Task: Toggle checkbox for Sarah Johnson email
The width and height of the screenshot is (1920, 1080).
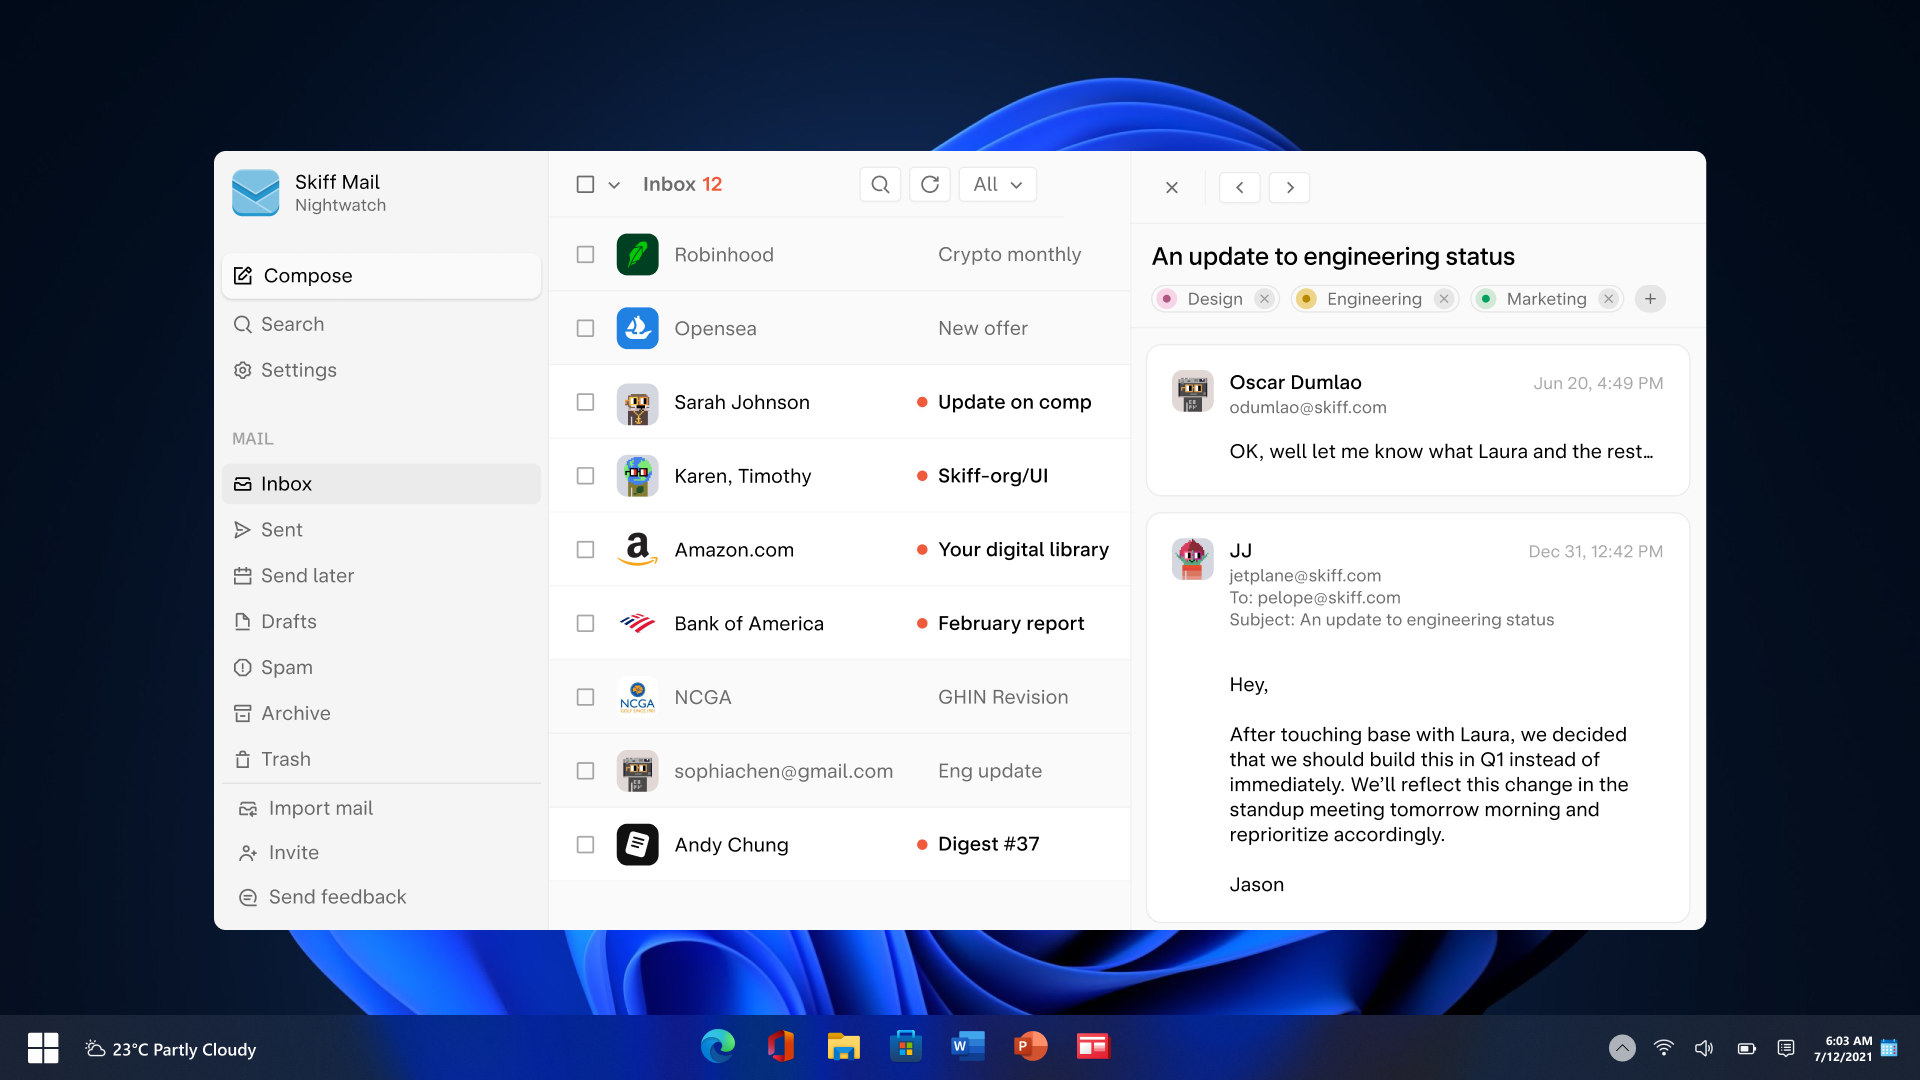Action: point(584,402)
